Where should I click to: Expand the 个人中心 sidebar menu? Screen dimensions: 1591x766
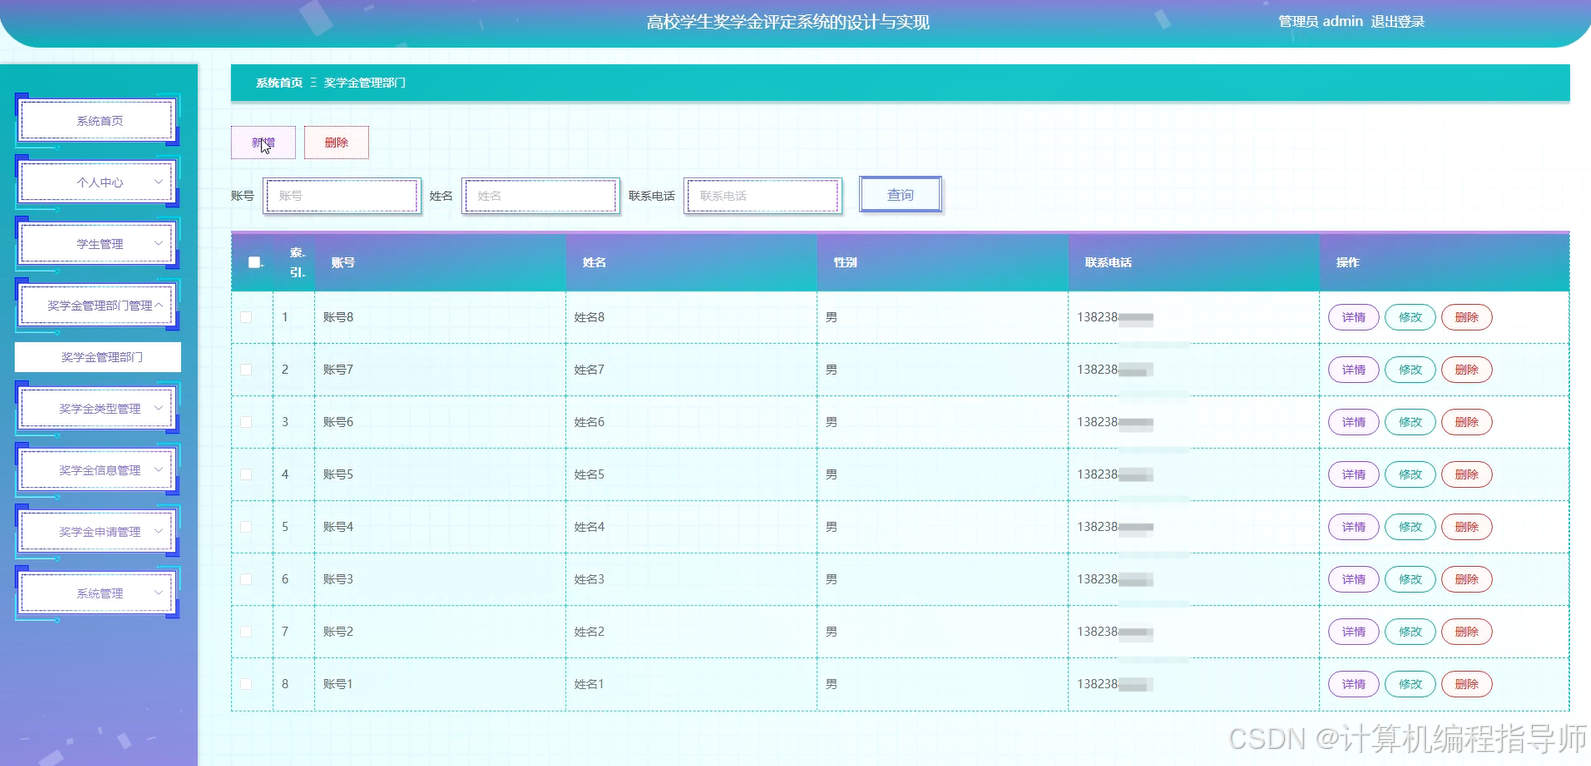coord(98,182)
